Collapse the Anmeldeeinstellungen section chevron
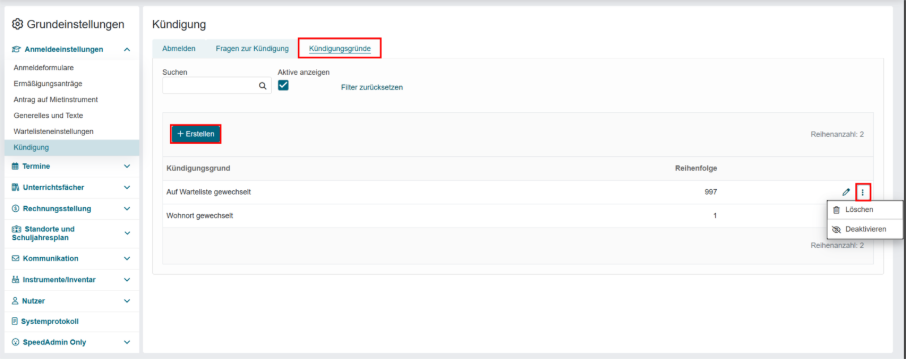906x360 pixels. coord(127,50)
